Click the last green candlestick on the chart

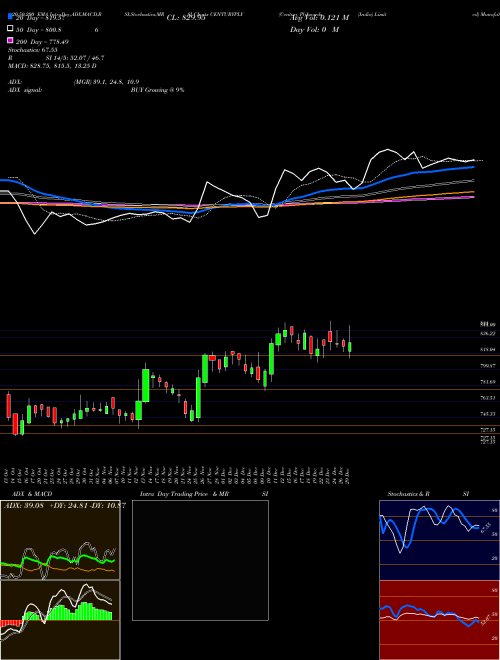350,347
